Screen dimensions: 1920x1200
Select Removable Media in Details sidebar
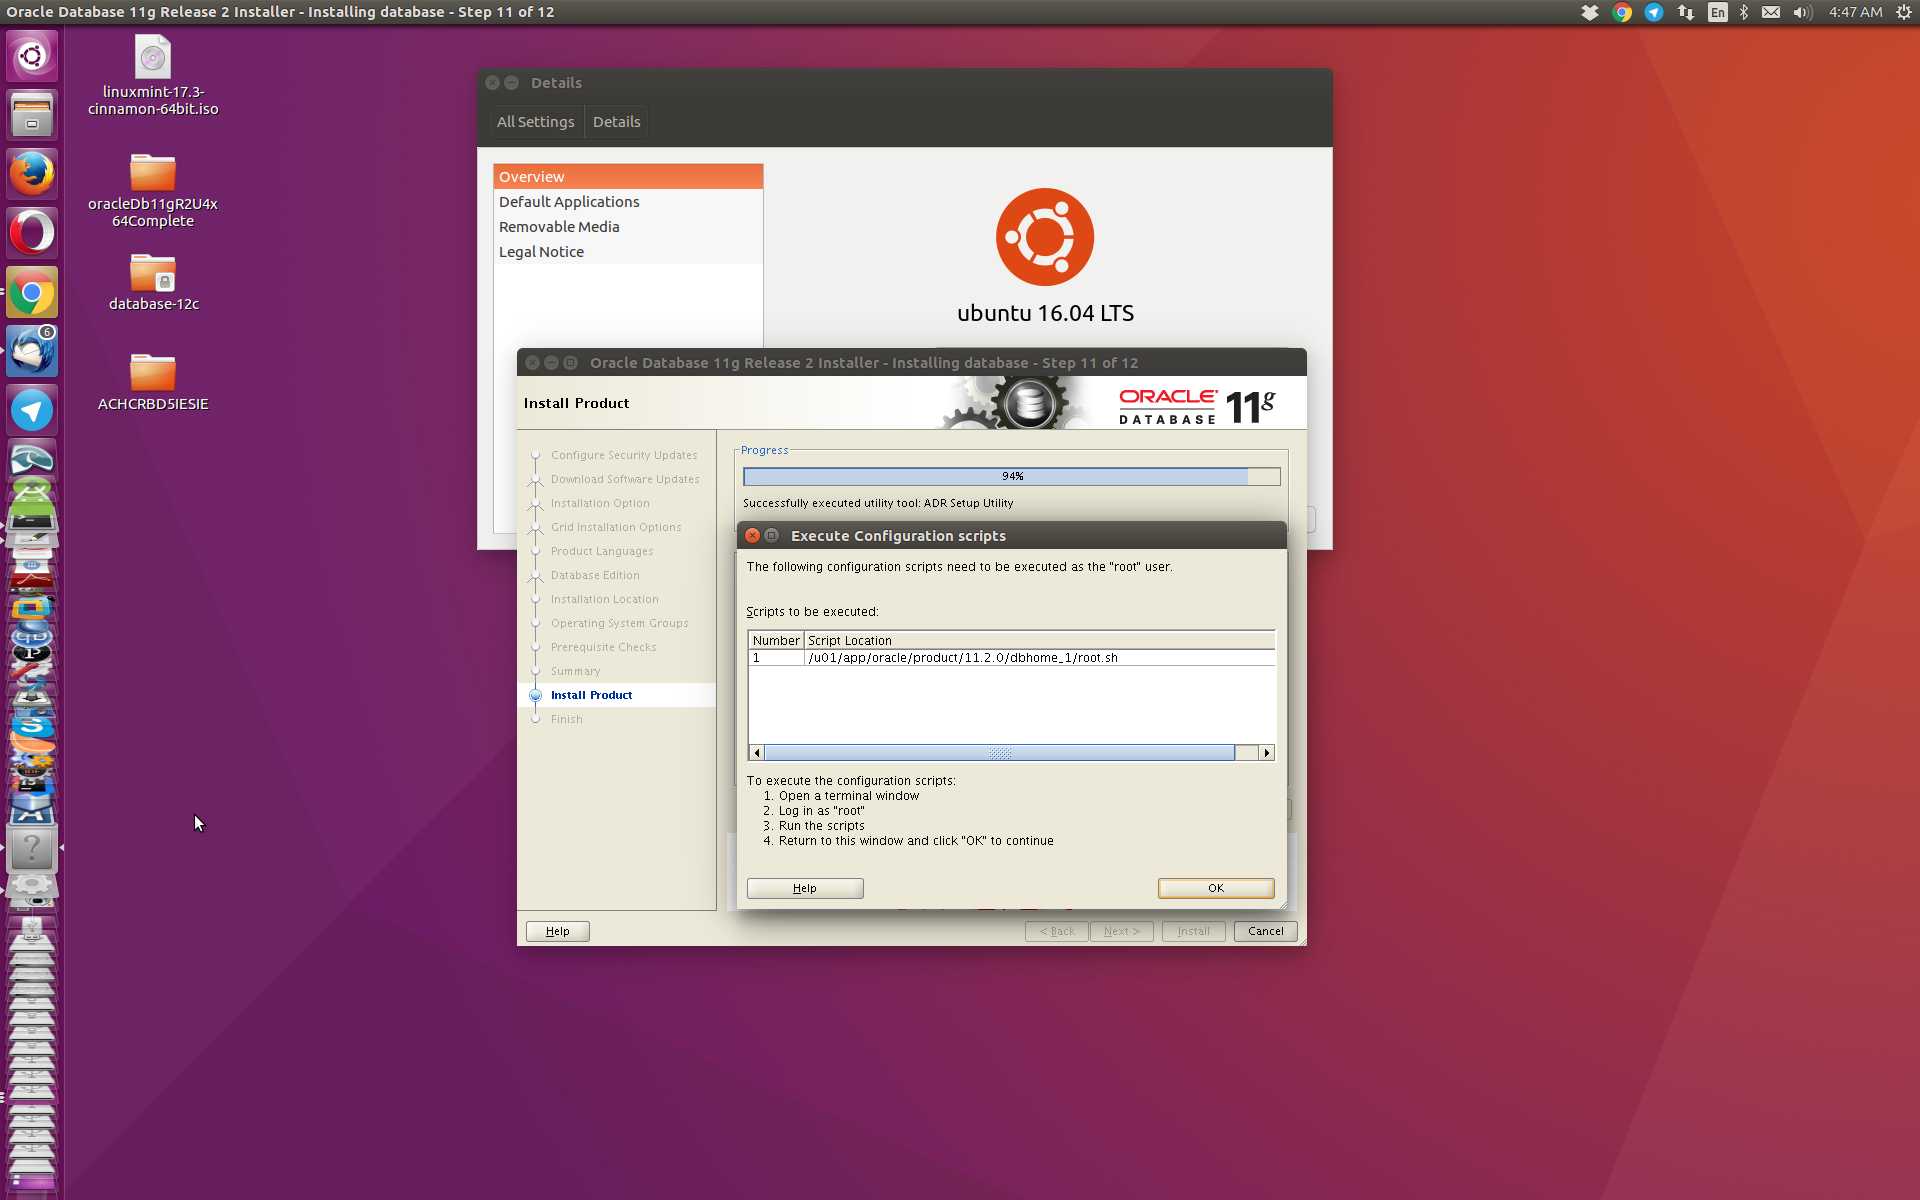point(628,227)
